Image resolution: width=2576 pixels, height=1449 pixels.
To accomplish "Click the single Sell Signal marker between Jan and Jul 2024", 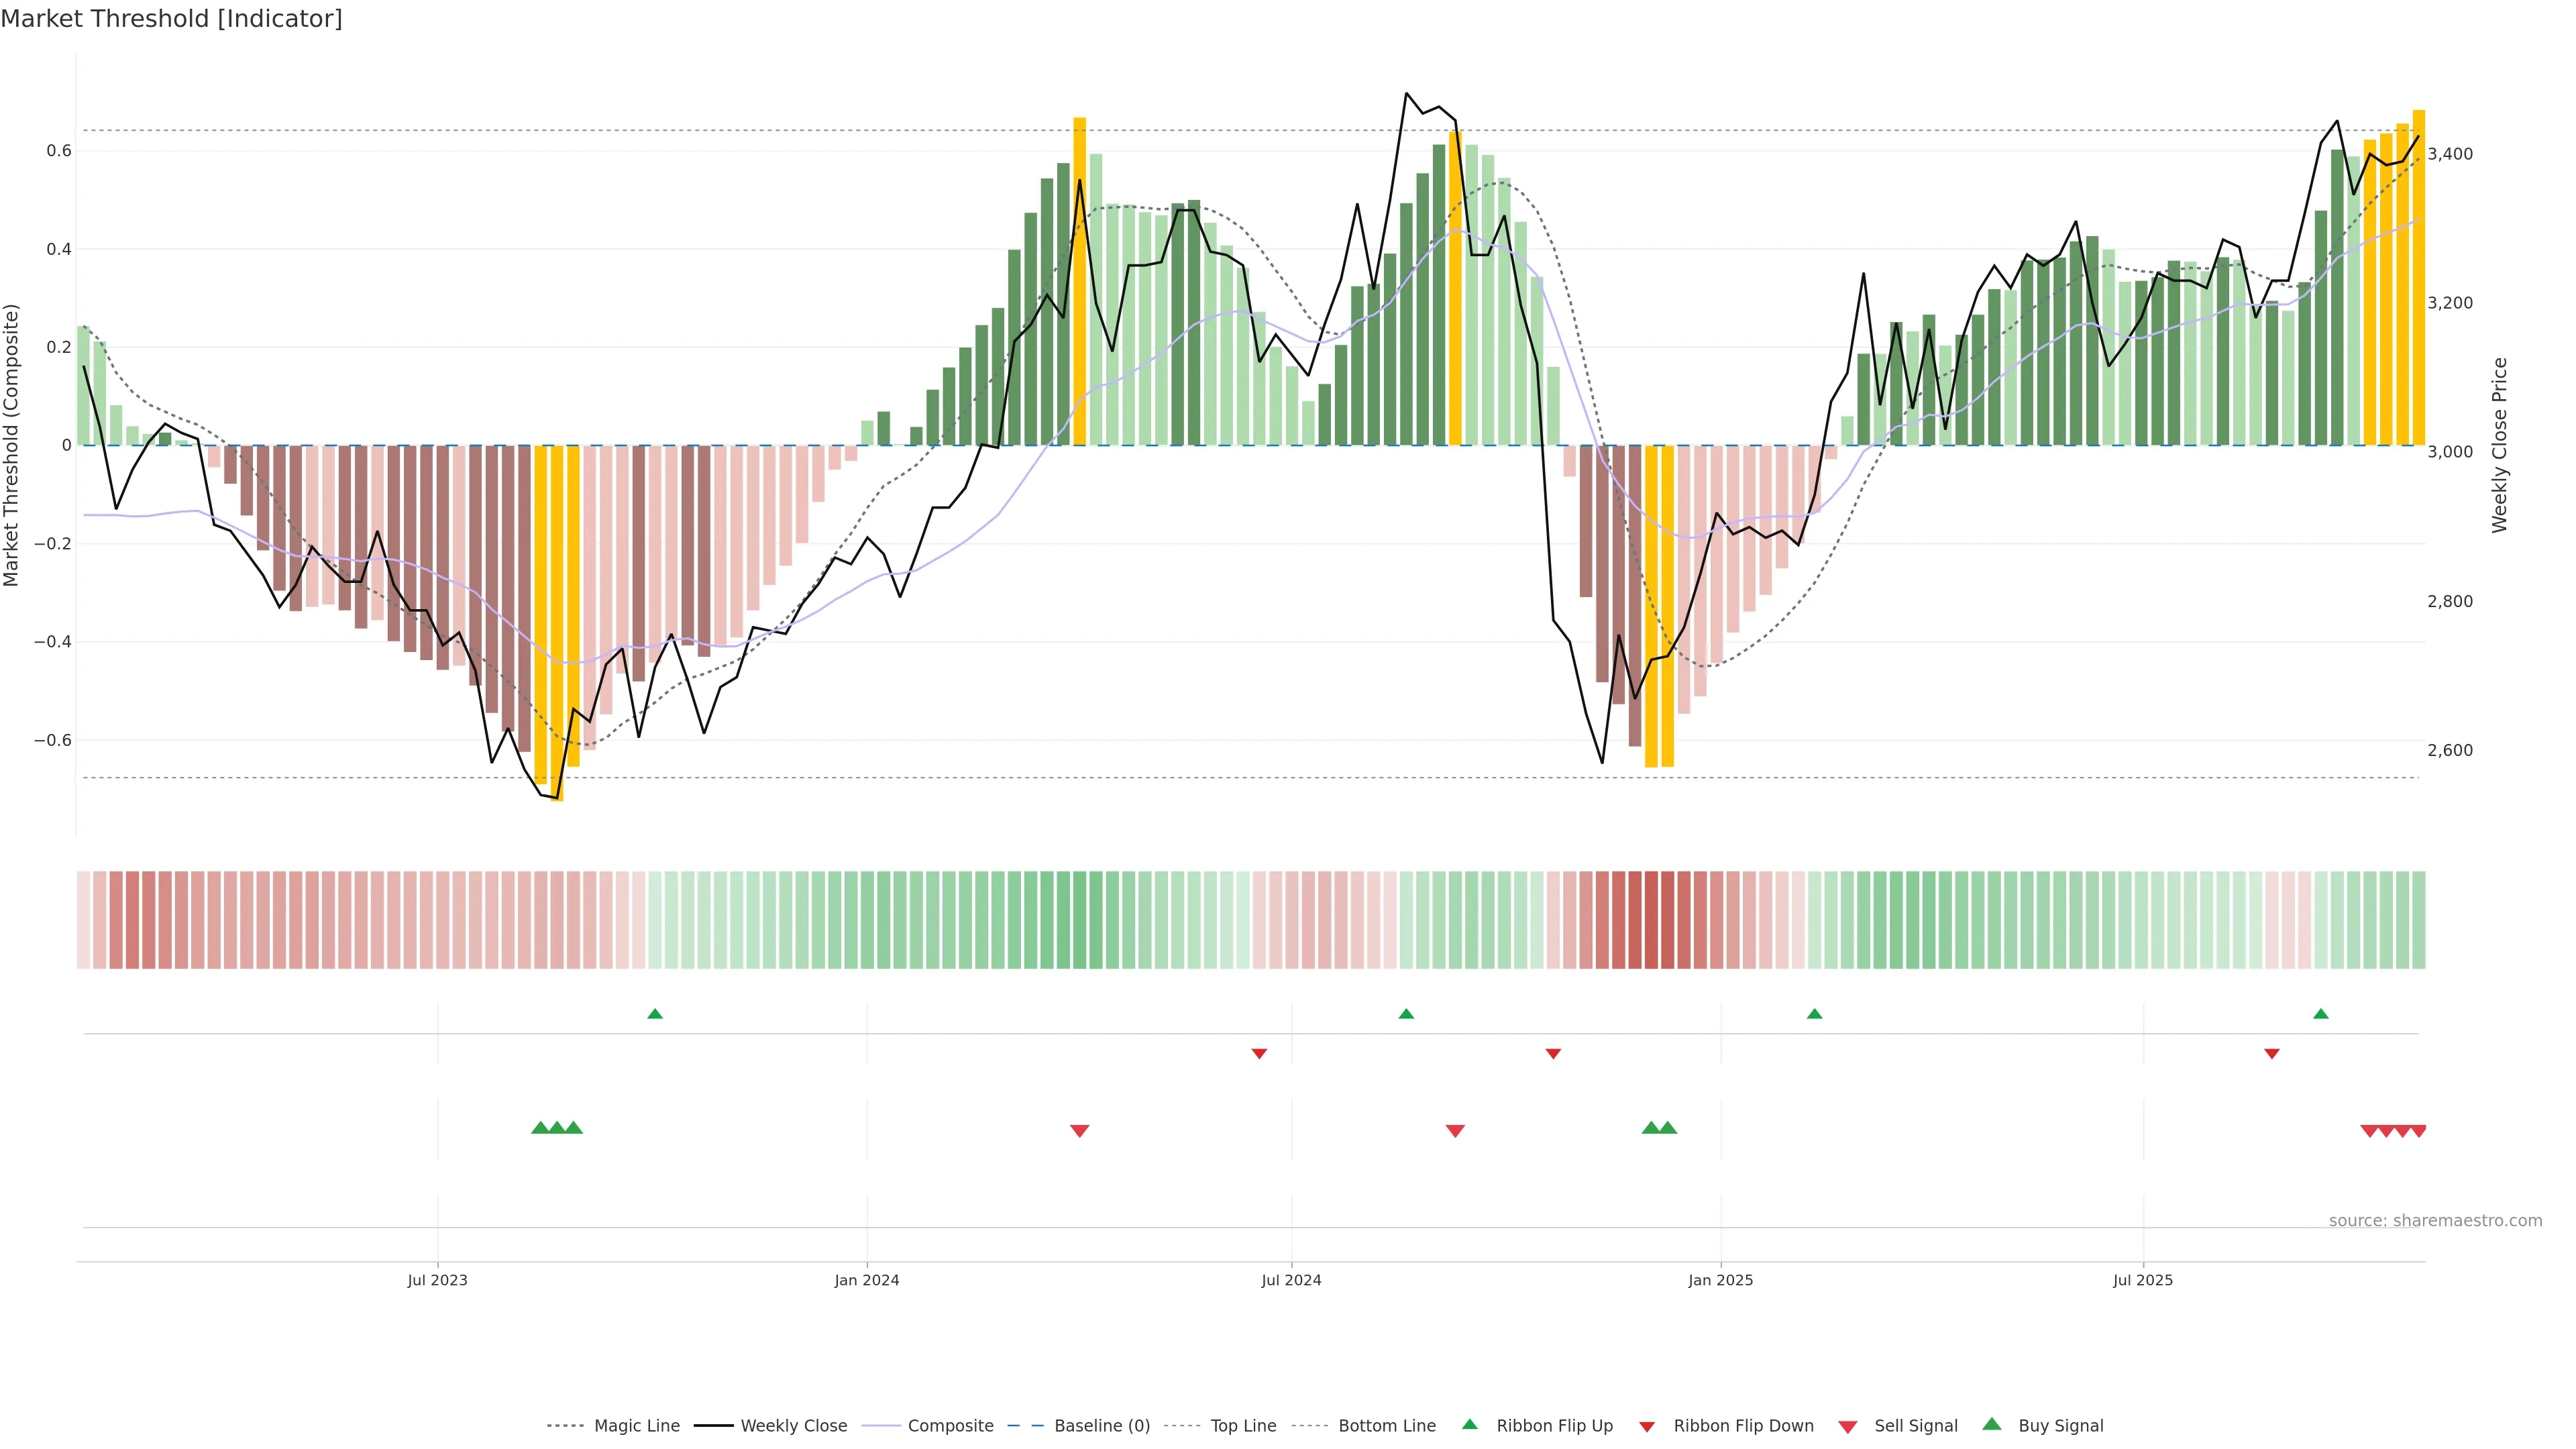I will point(1079,1131).
